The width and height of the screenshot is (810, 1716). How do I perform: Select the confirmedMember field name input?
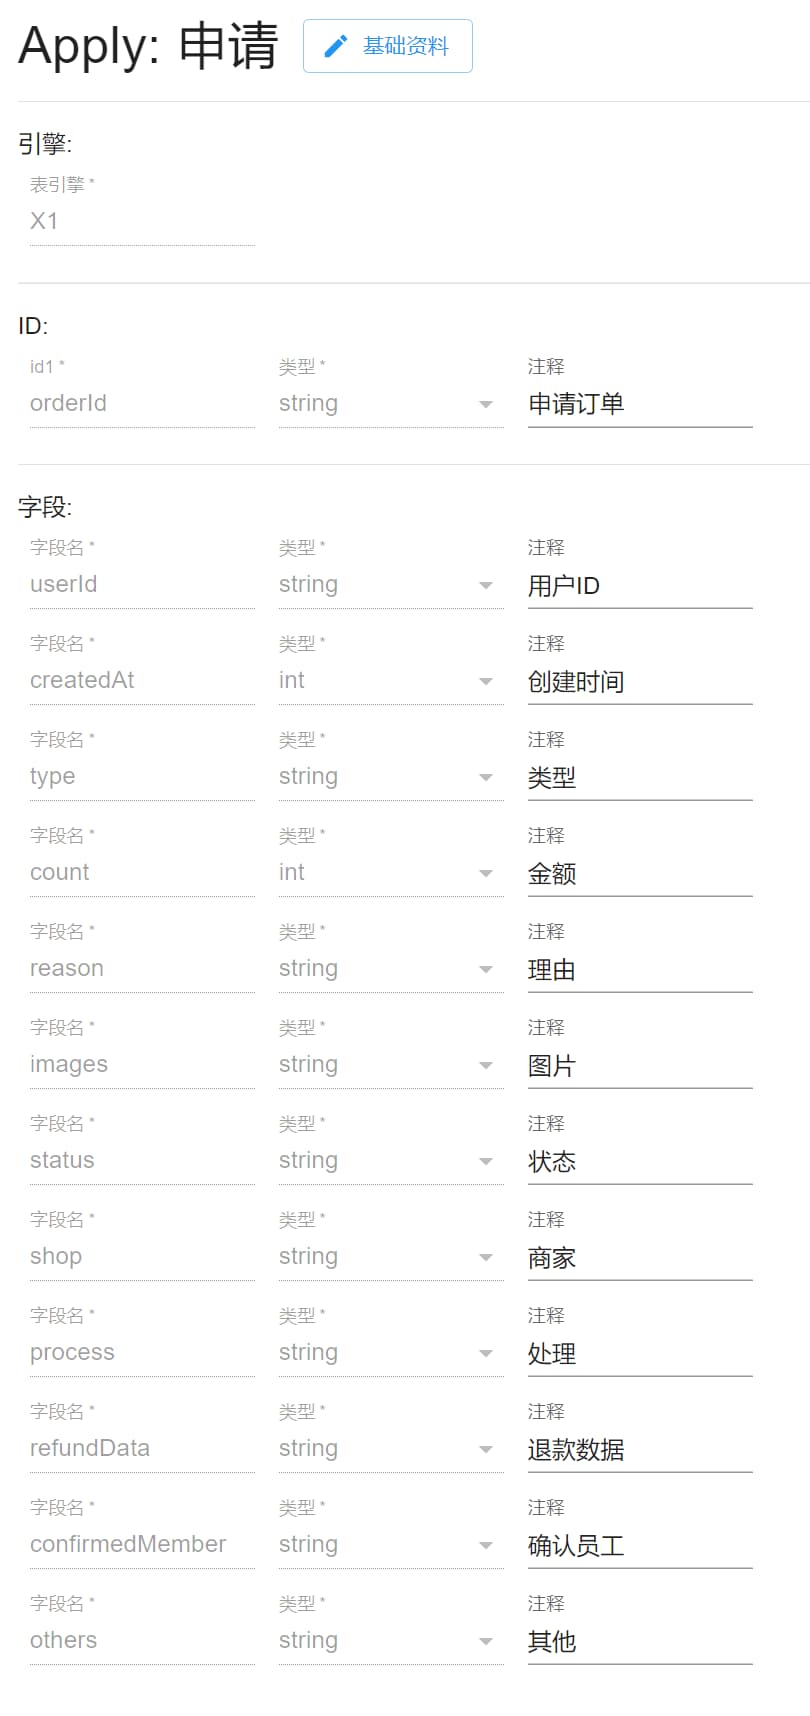point(142,1545)
